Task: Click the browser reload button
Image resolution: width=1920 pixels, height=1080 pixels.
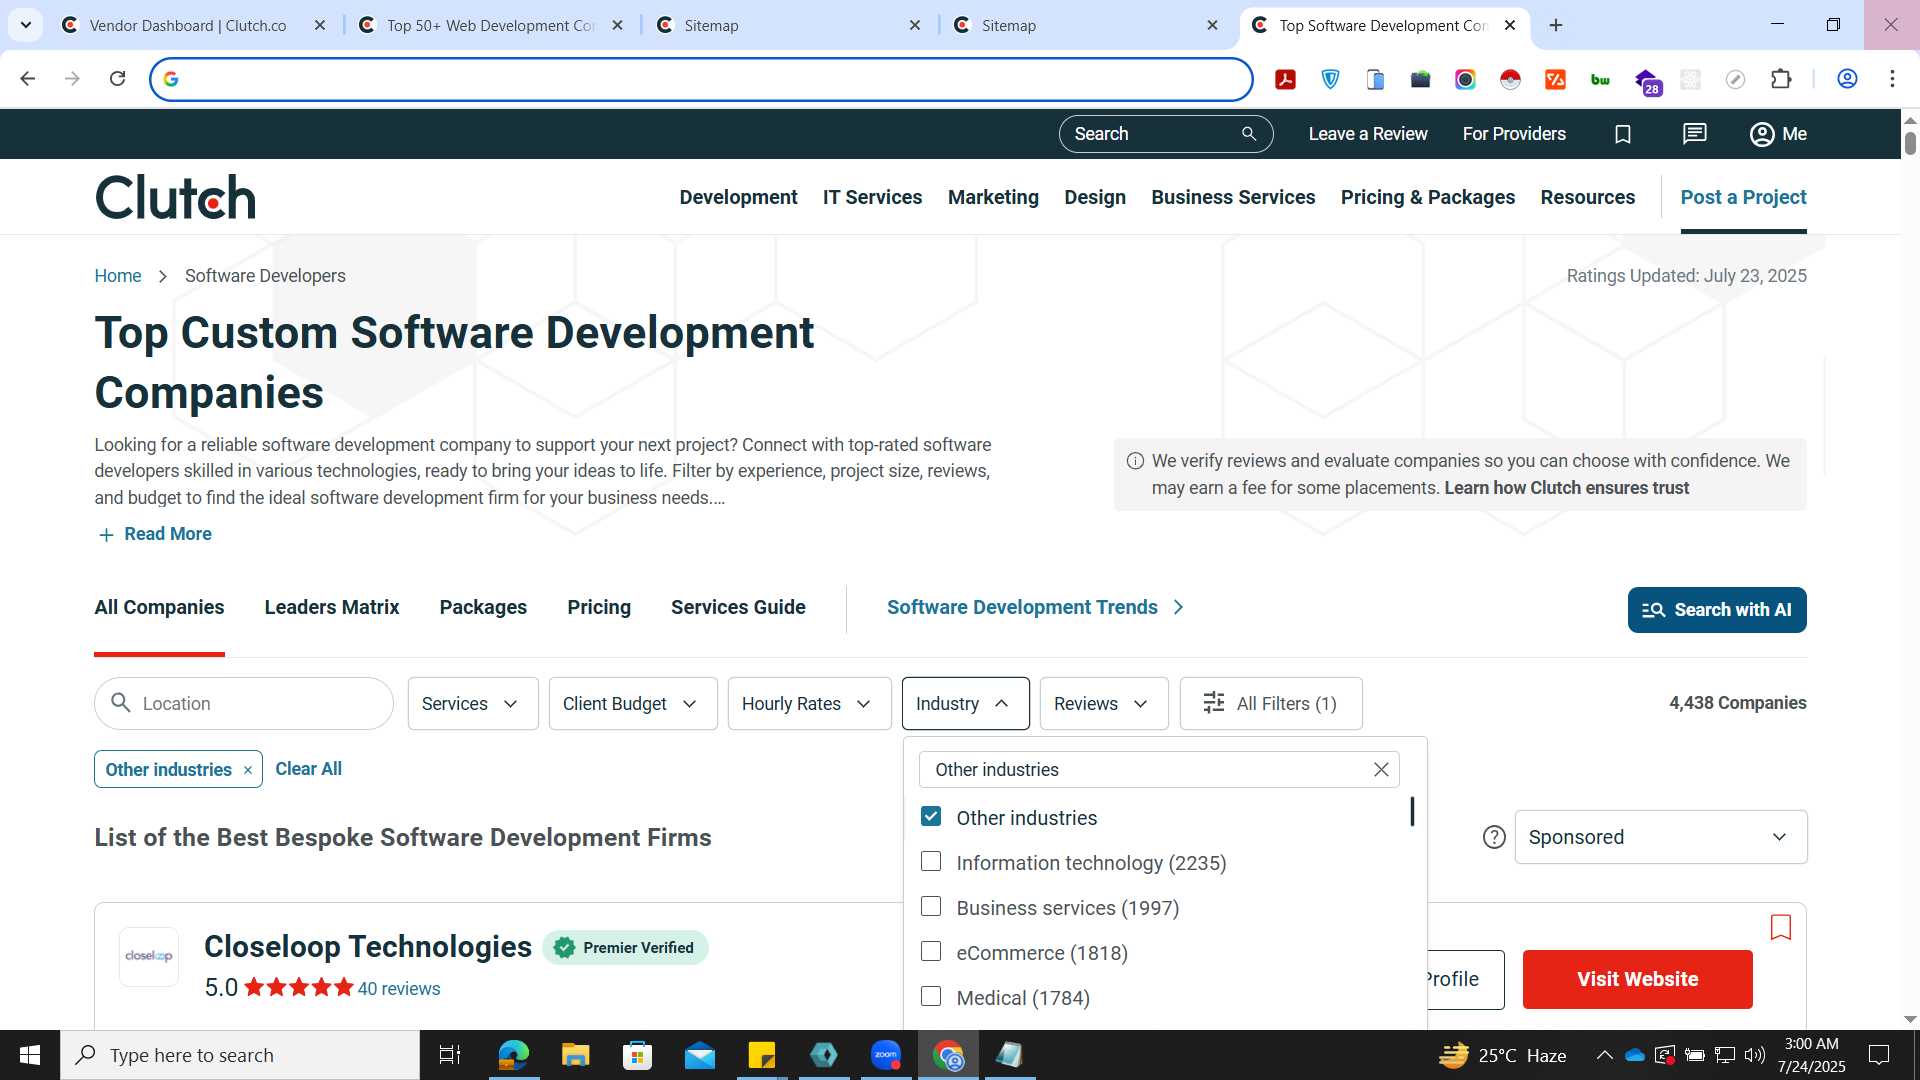Action: [117, 79]
